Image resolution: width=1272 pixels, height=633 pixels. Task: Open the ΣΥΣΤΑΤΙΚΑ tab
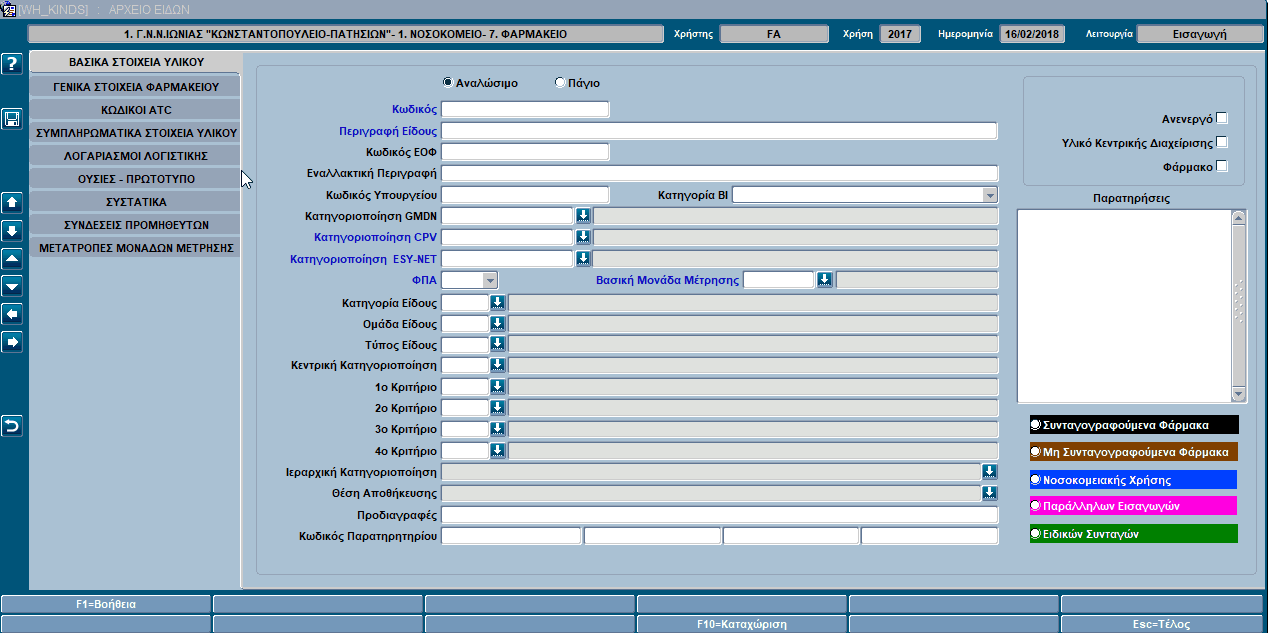(x=136, y=201)
